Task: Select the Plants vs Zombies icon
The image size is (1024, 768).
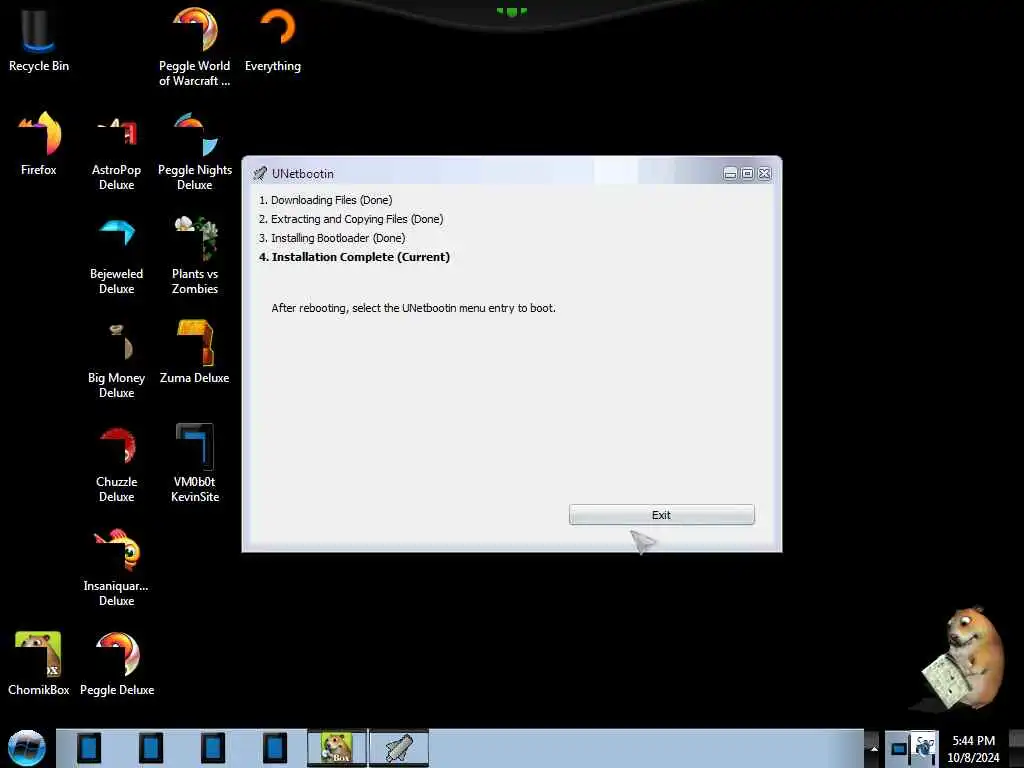Action: pos(195,256)
